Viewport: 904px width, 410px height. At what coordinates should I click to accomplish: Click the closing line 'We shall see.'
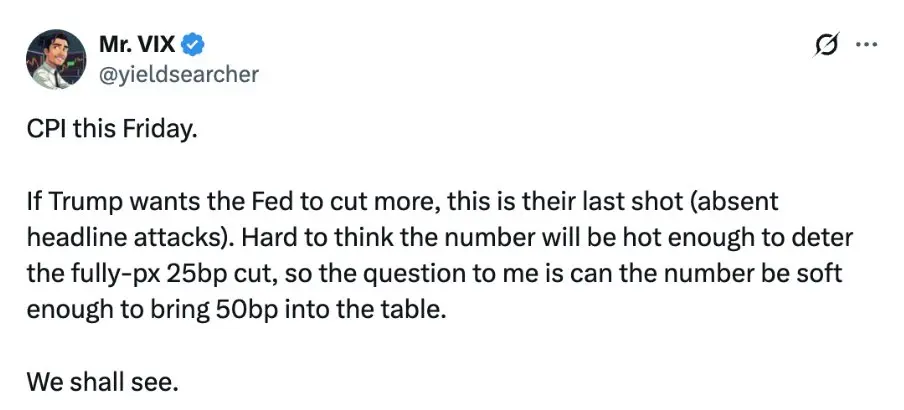click(101, 381)
